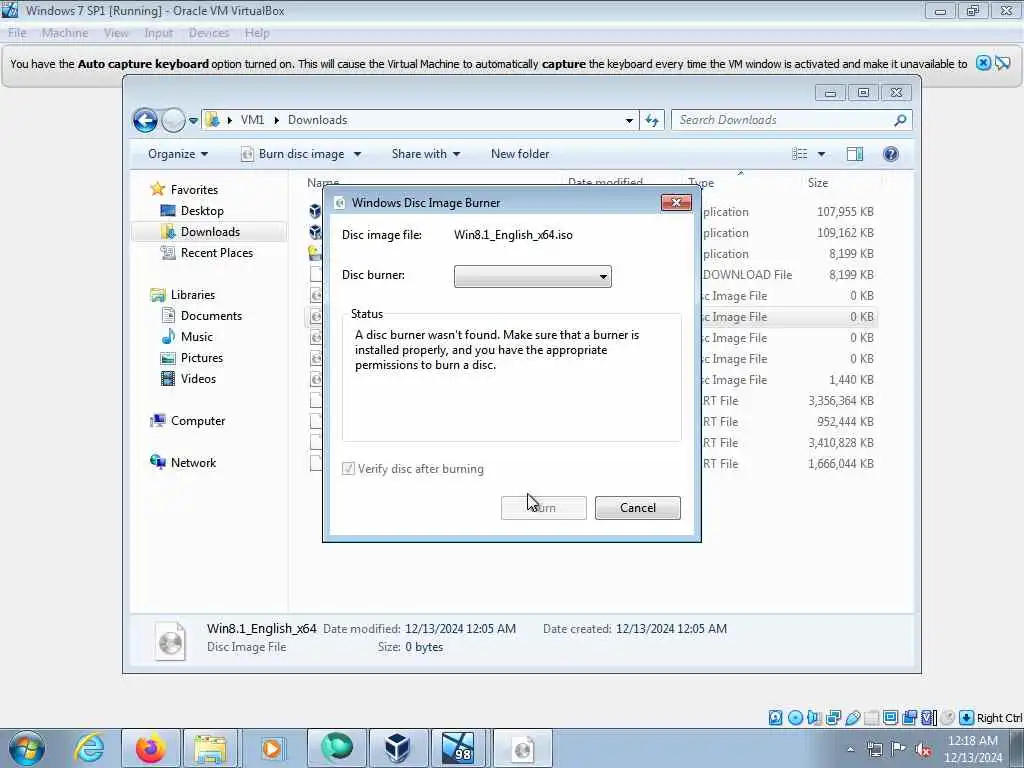This screenshot has width=1024, height=768.
Task: Expand the Burn disc image dropdown arrow
Action: pyautogui.click(x=357, y=155)
